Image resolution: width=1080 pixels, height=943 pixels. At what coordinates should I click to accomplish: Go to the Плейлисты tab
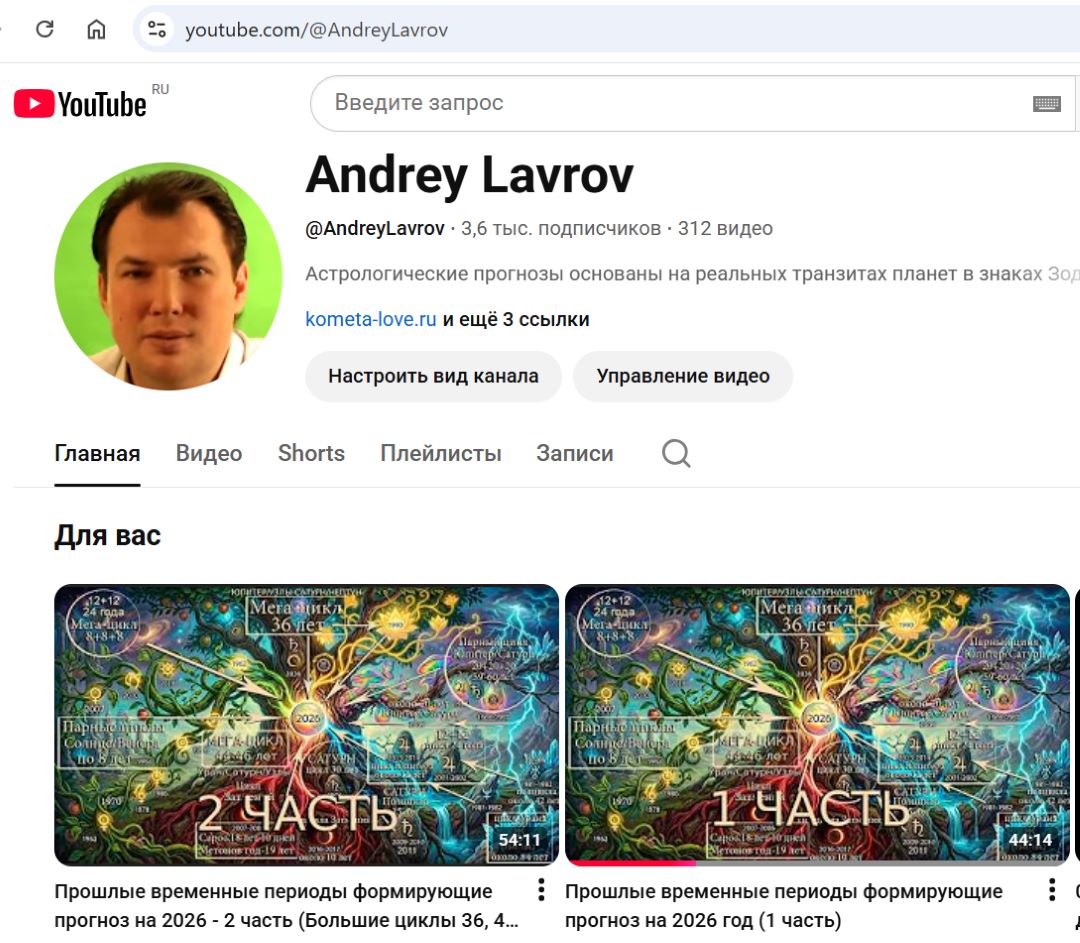pyautogui.click(x=441, y=453)
